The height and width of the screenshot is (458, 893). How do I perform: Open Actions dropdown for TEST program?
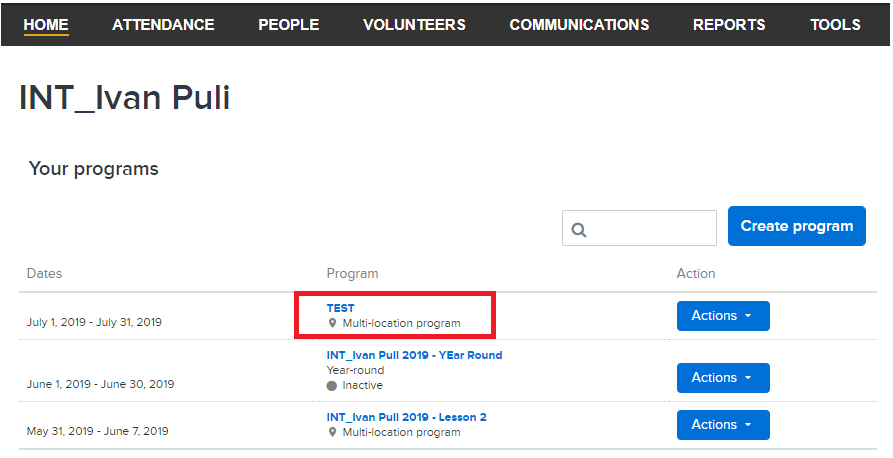(x=723, y=316)
